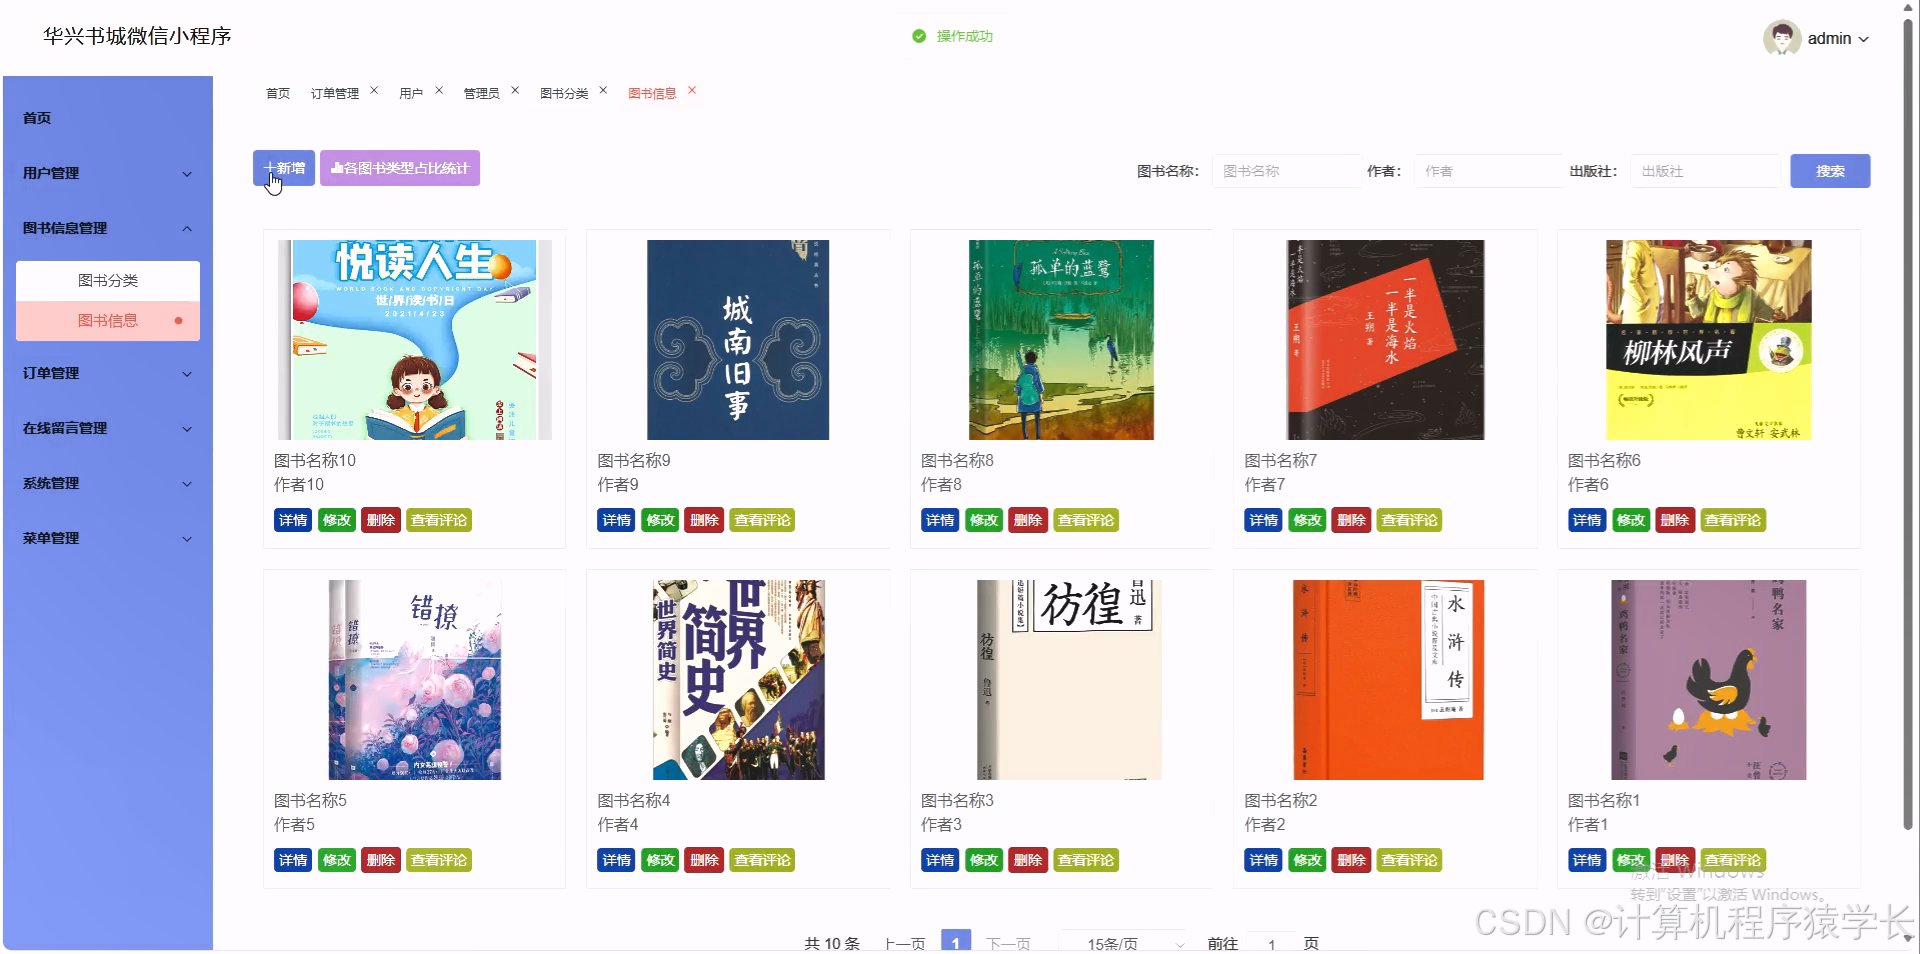The width and height of the screenshot is (1920, 954).
Task: Click the admin avatar image
Action: (1783, 38)
